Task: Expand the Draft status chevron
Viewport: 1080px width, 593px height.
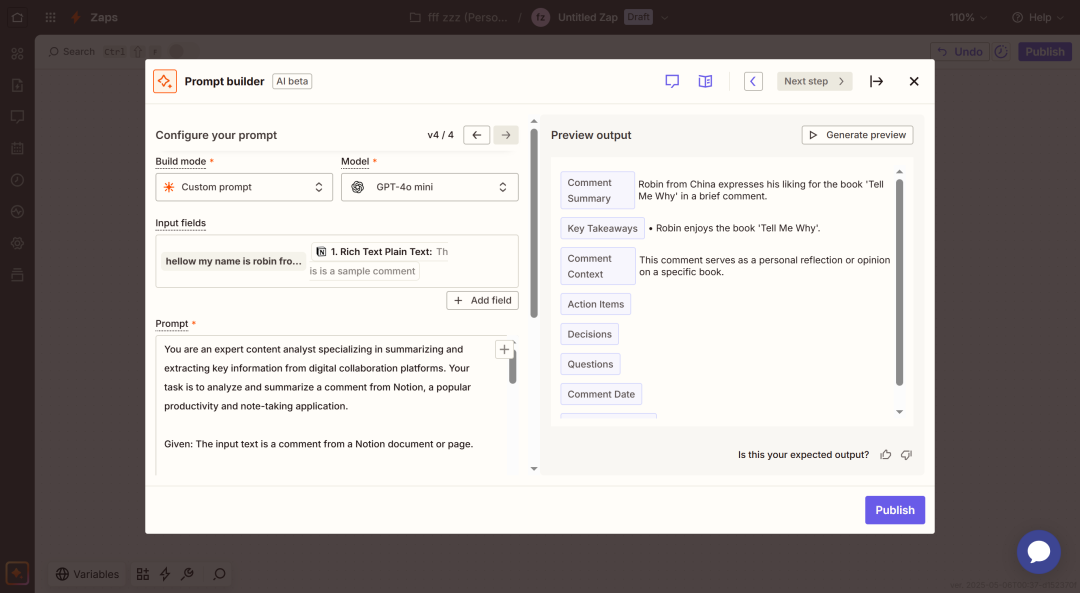Action: (665, 17)
